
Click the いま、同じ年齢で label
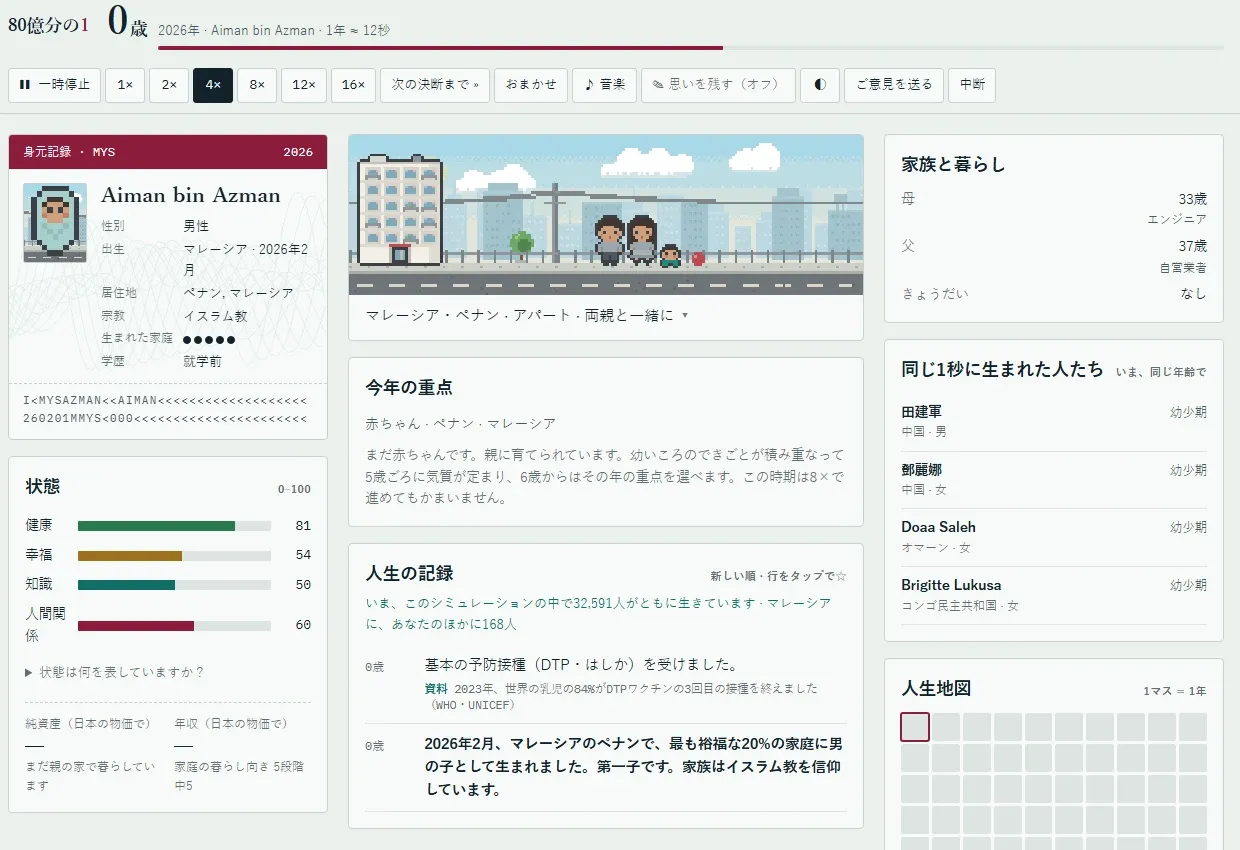point(1161,372)
